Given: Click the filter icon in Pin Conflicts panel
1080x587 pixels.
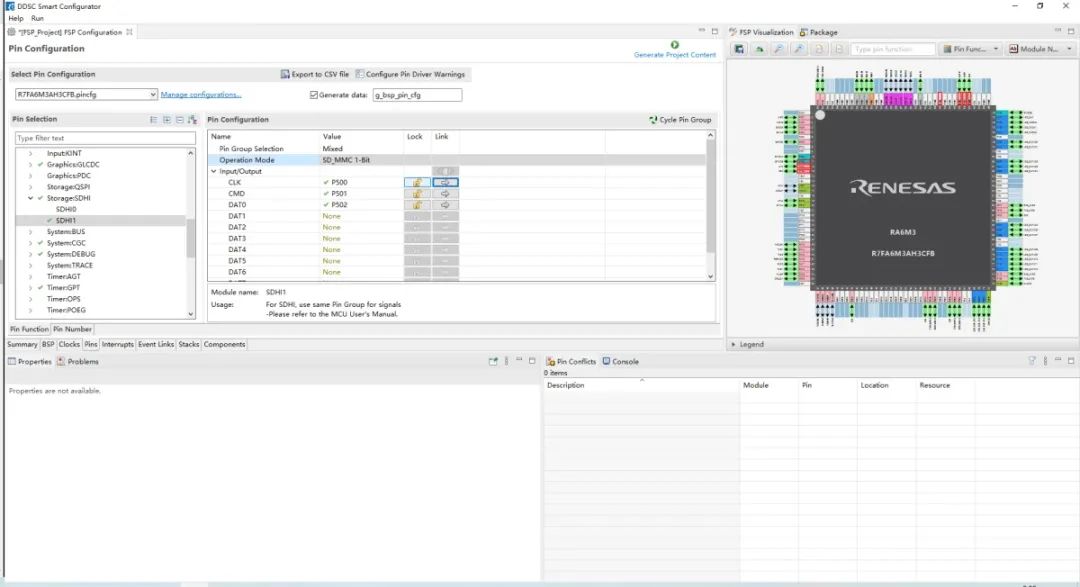Looking at the screenshot, I should [x=1032, y=361].
